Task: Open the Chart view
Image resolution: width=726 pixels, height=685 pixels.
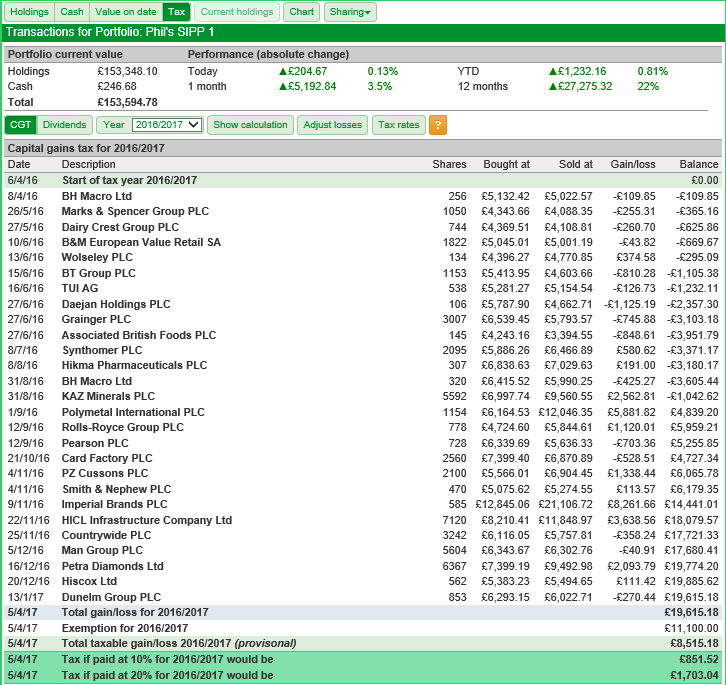Action: point(301,12)
